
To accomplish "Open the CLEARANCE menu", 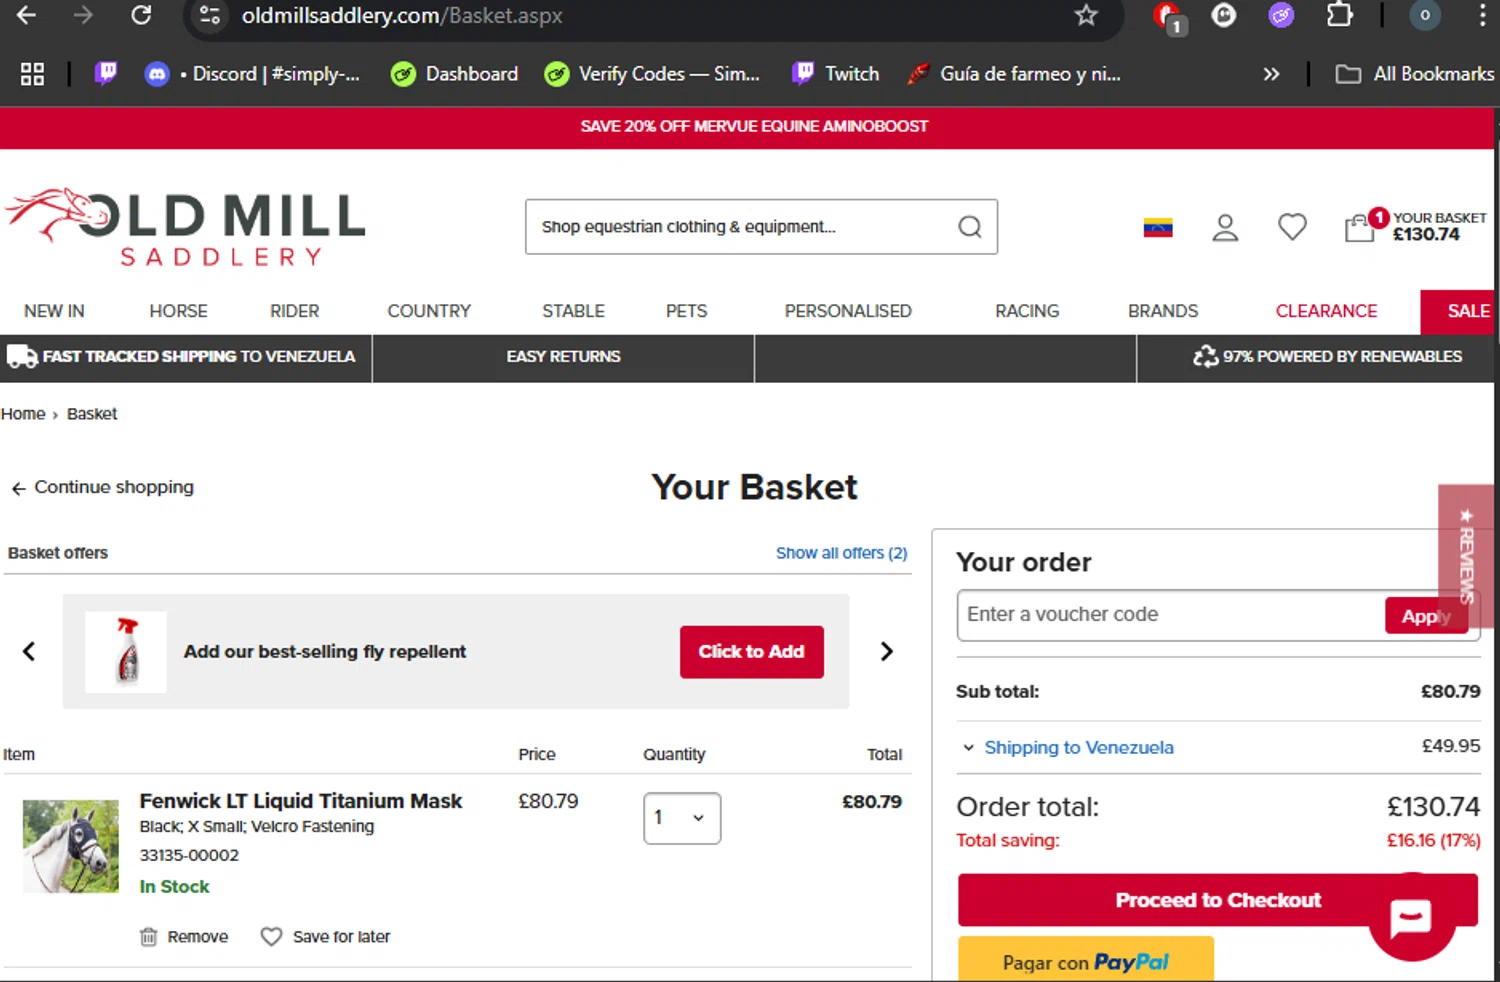I will (1326, 311).
